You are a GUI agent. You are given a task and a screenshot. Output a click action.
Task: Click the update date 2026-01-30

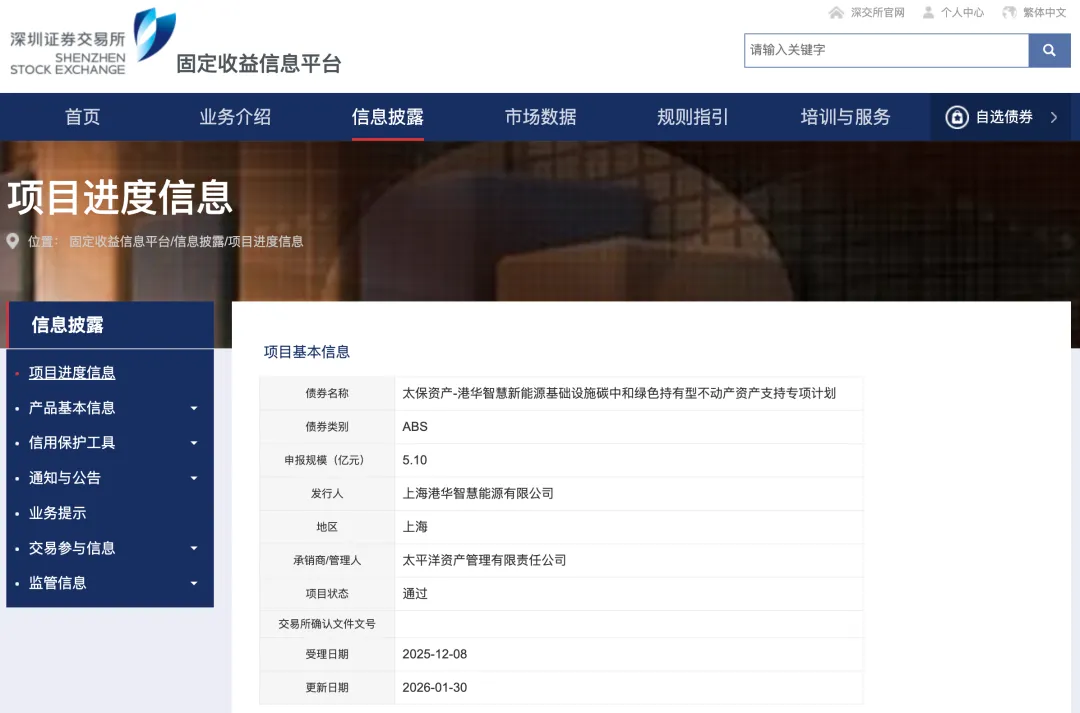pos(435,688)
